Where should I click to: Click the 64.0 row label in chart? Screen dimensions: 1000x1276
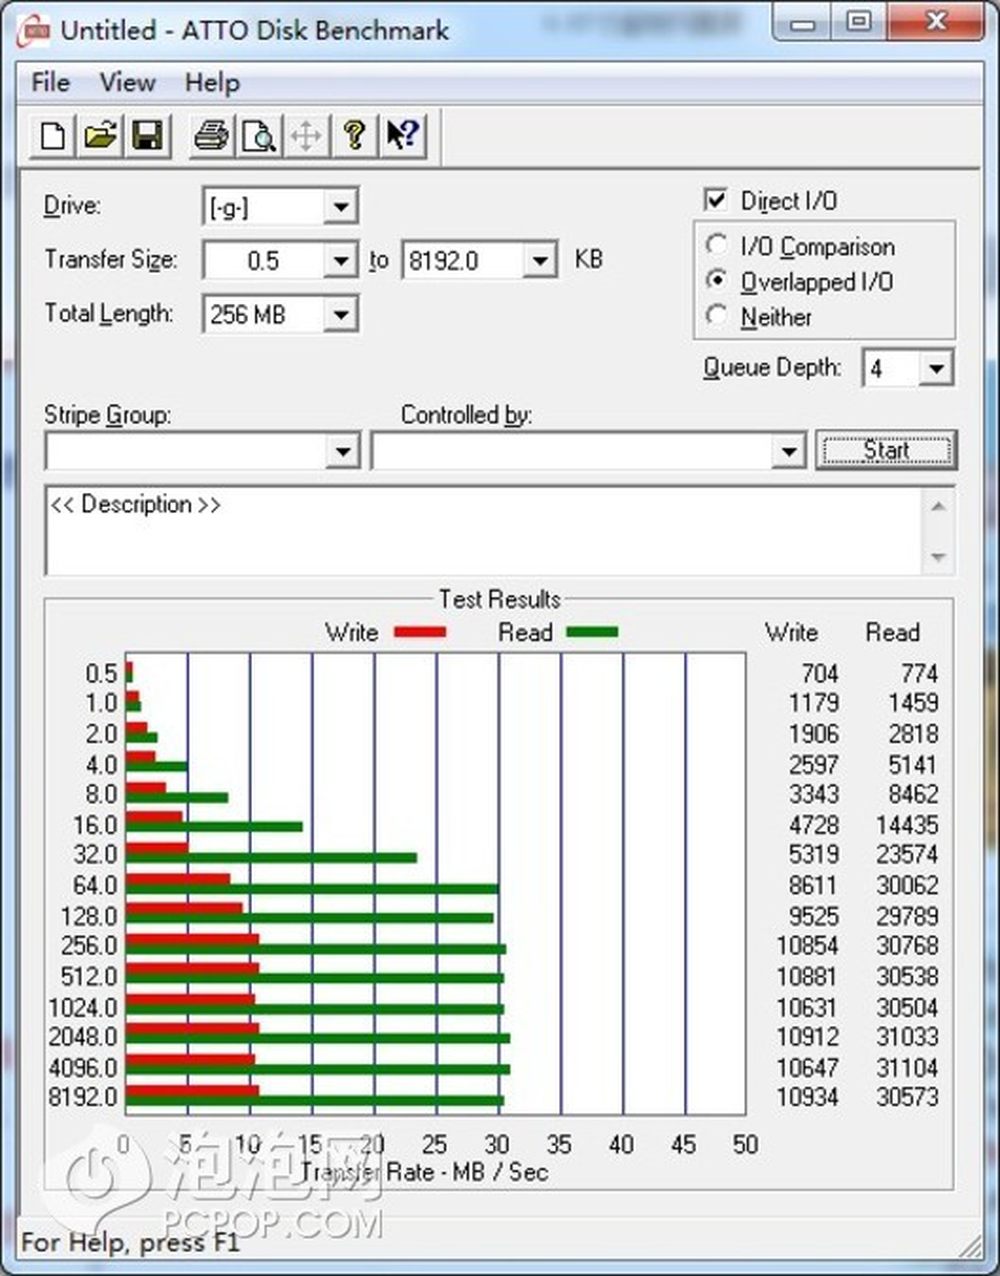coord(95,885)
